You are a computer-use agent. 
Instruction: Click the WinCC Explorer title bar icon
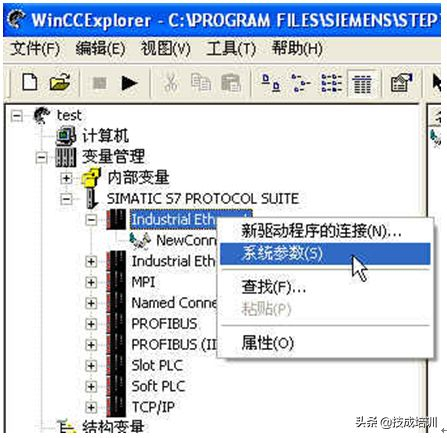pyautogui.click(x=16, y=18)
